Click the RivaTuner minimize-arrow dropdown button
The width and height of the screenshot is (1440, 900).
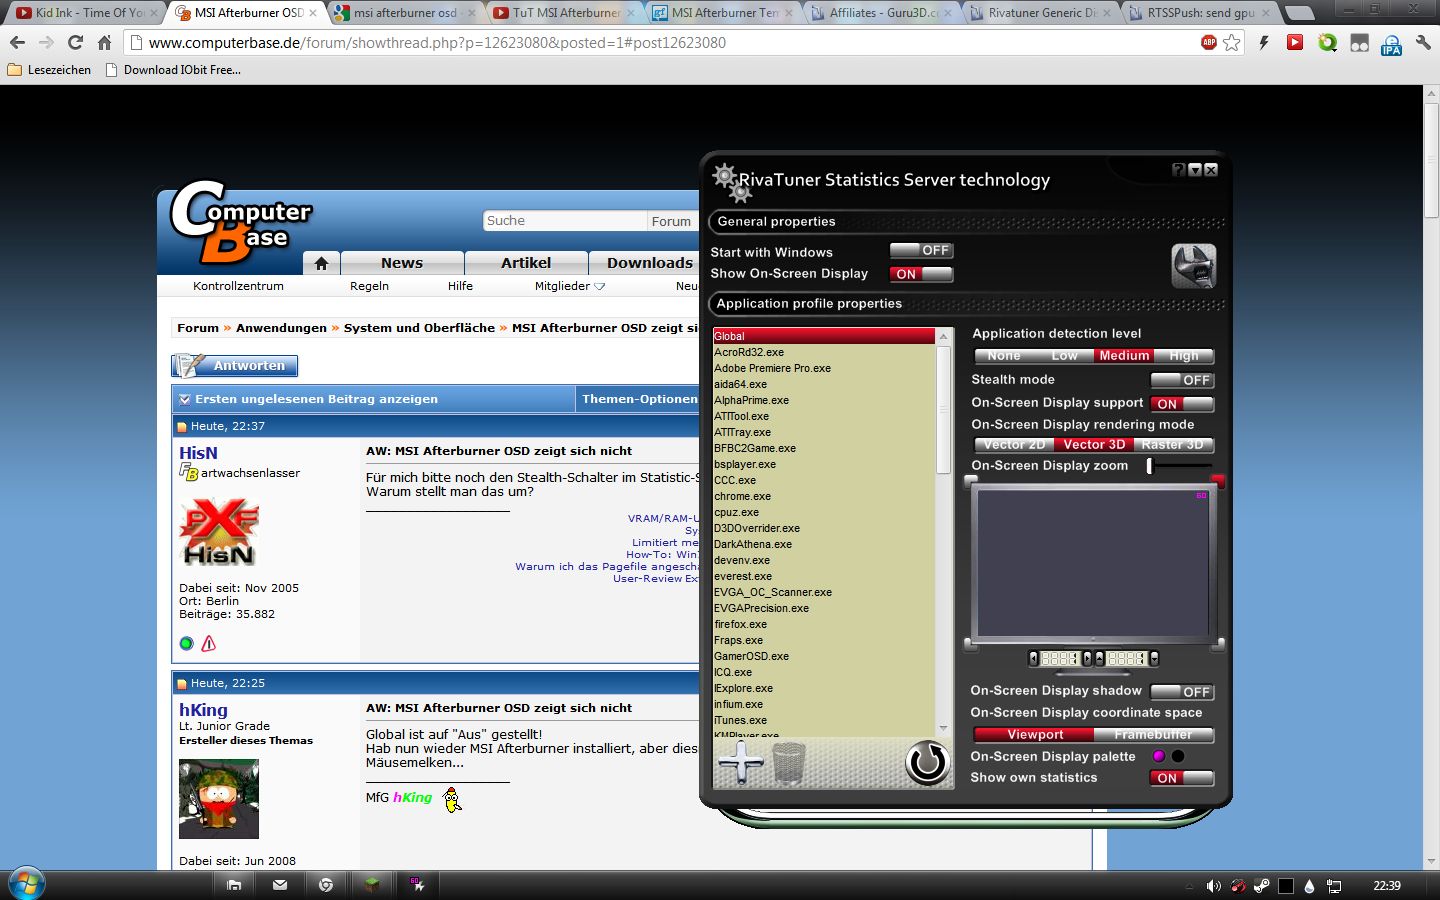pos(1194,170)
